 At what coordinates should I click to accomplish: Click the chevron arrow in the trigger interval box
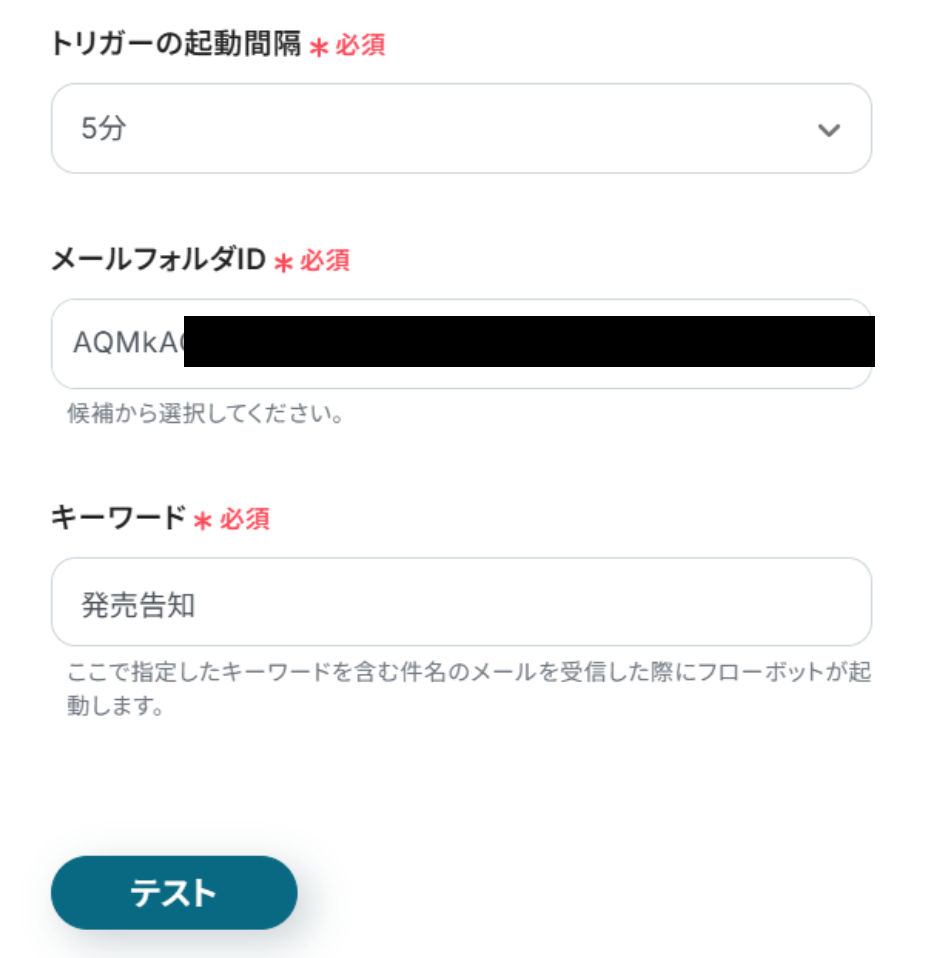(x=828, y=130)
